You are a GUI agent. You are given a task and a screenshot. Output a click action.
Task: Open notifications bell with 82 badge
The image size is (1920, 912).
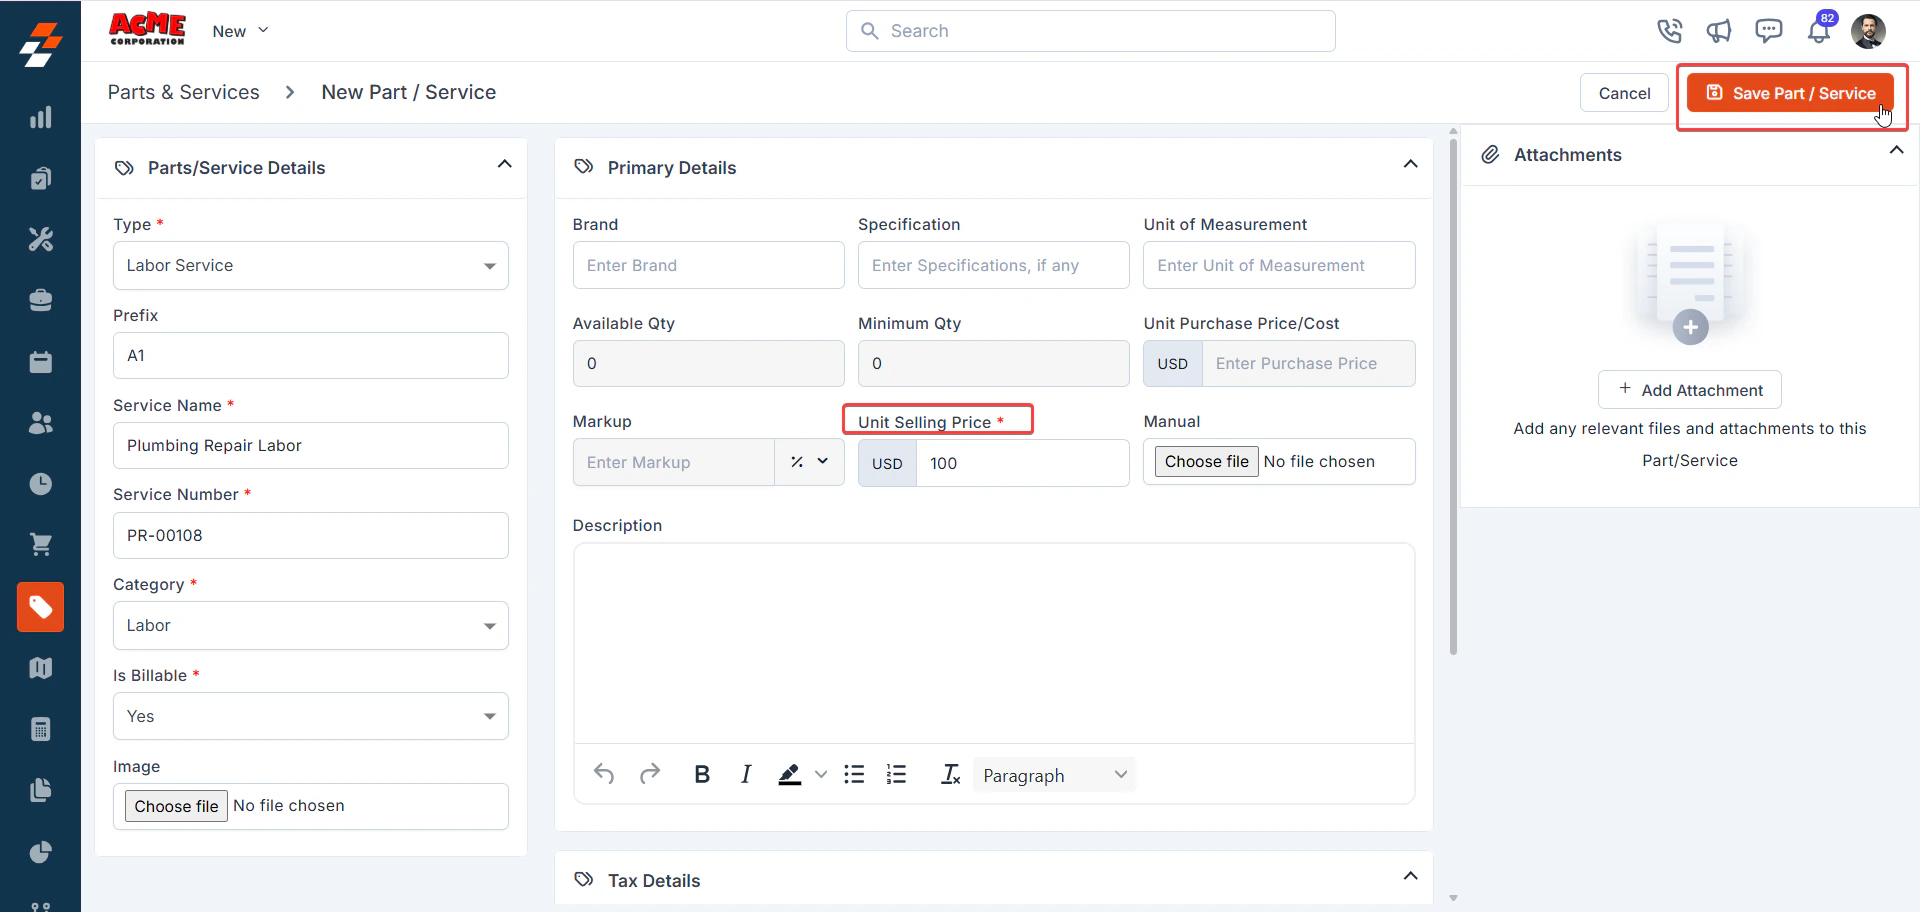pos(1819,31)
